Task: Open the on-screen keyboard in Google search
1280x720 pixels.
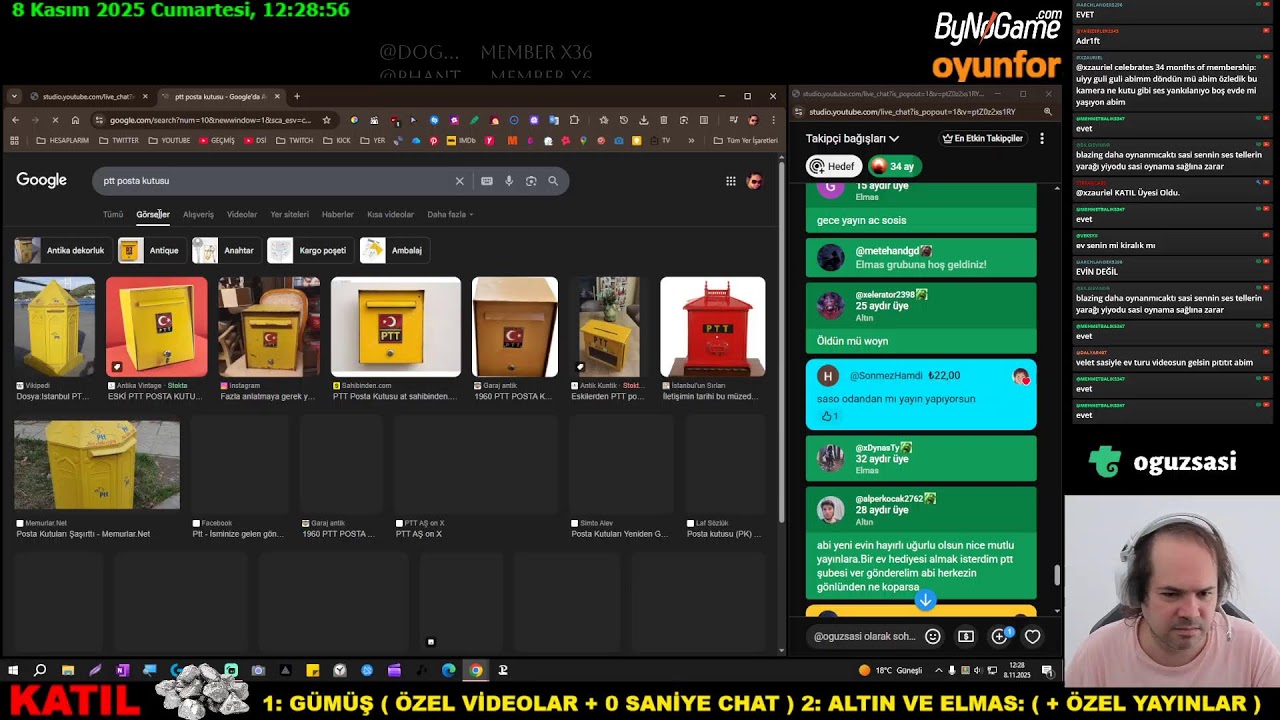Action: (x=487, y=181)
